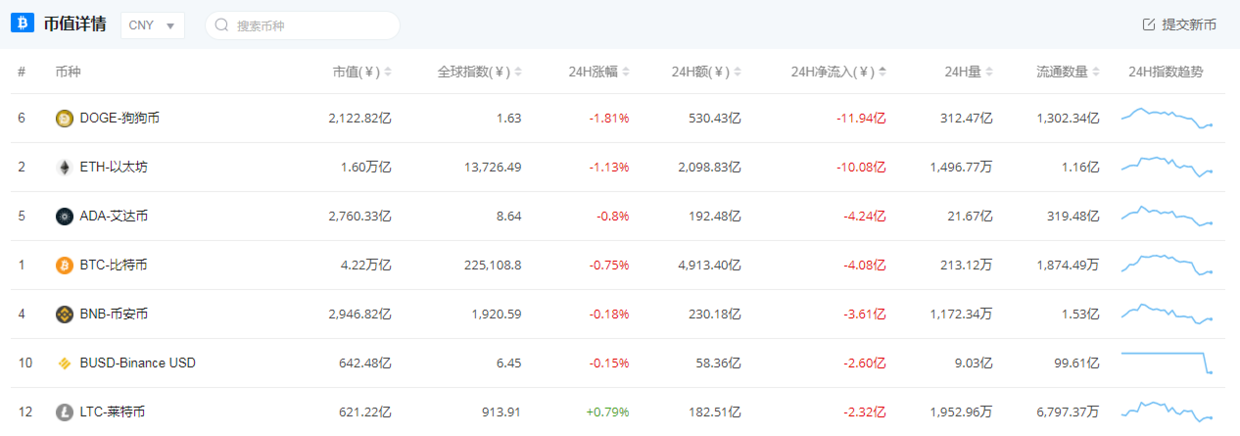Sort by 市值(¥) column header
Viewport: 1240px width, 436px height.
coord(362,72)
